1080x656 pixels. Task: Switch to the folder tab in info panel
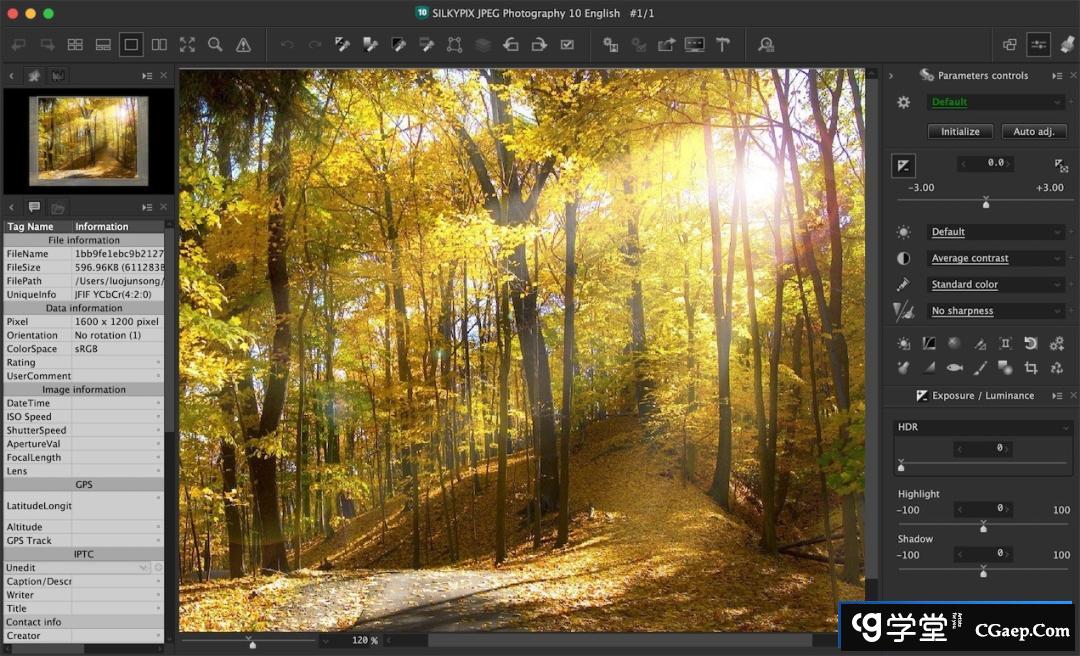(58, 207)
